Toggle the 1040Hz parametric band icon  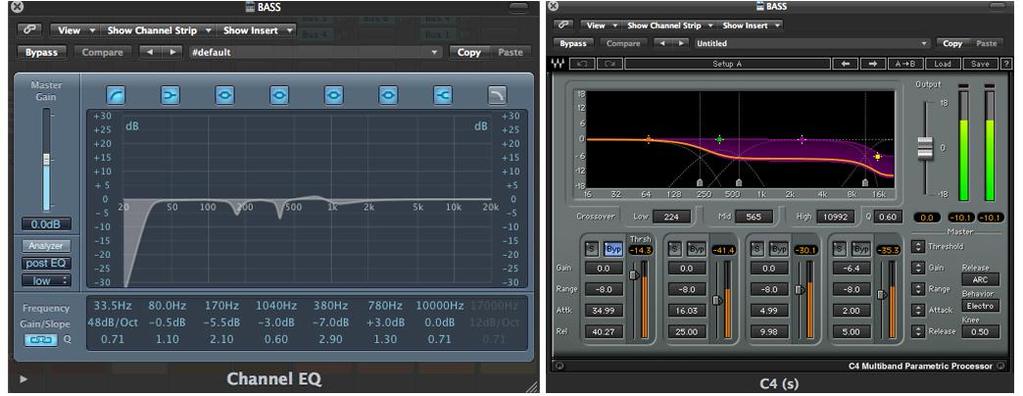tap(279, 96)
